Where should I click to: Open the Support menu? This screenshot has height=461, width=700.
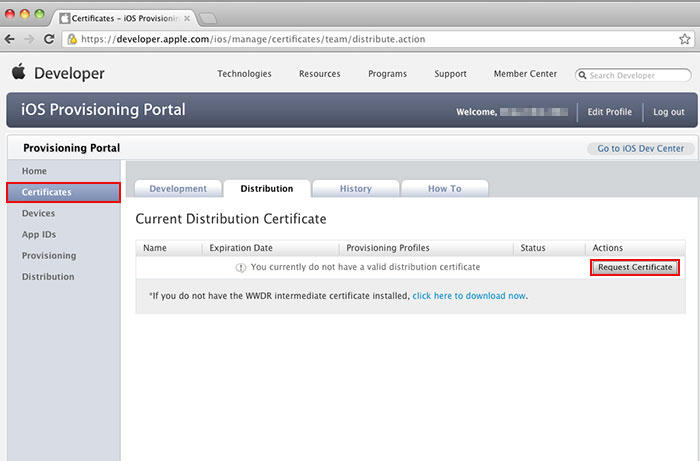point(450,74)
